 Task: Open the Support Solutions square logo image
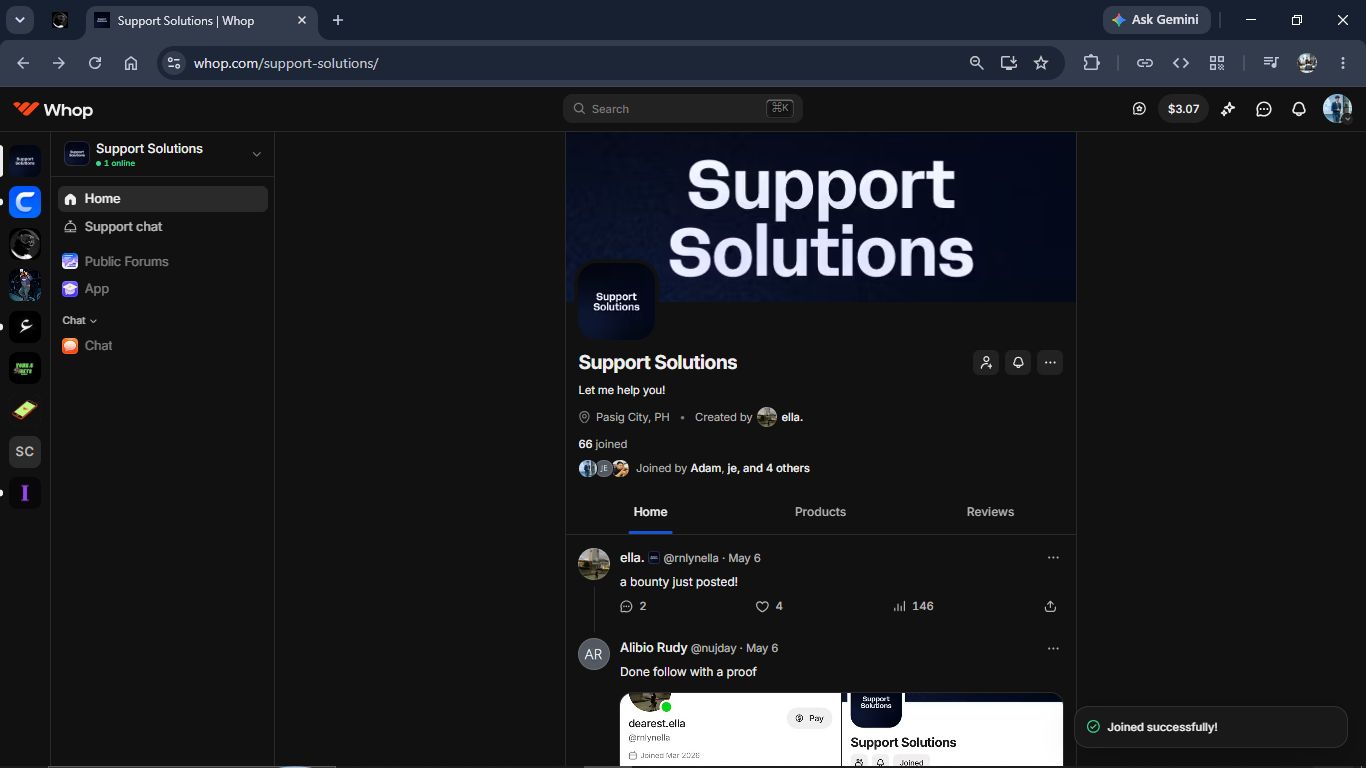pos(616,301)
